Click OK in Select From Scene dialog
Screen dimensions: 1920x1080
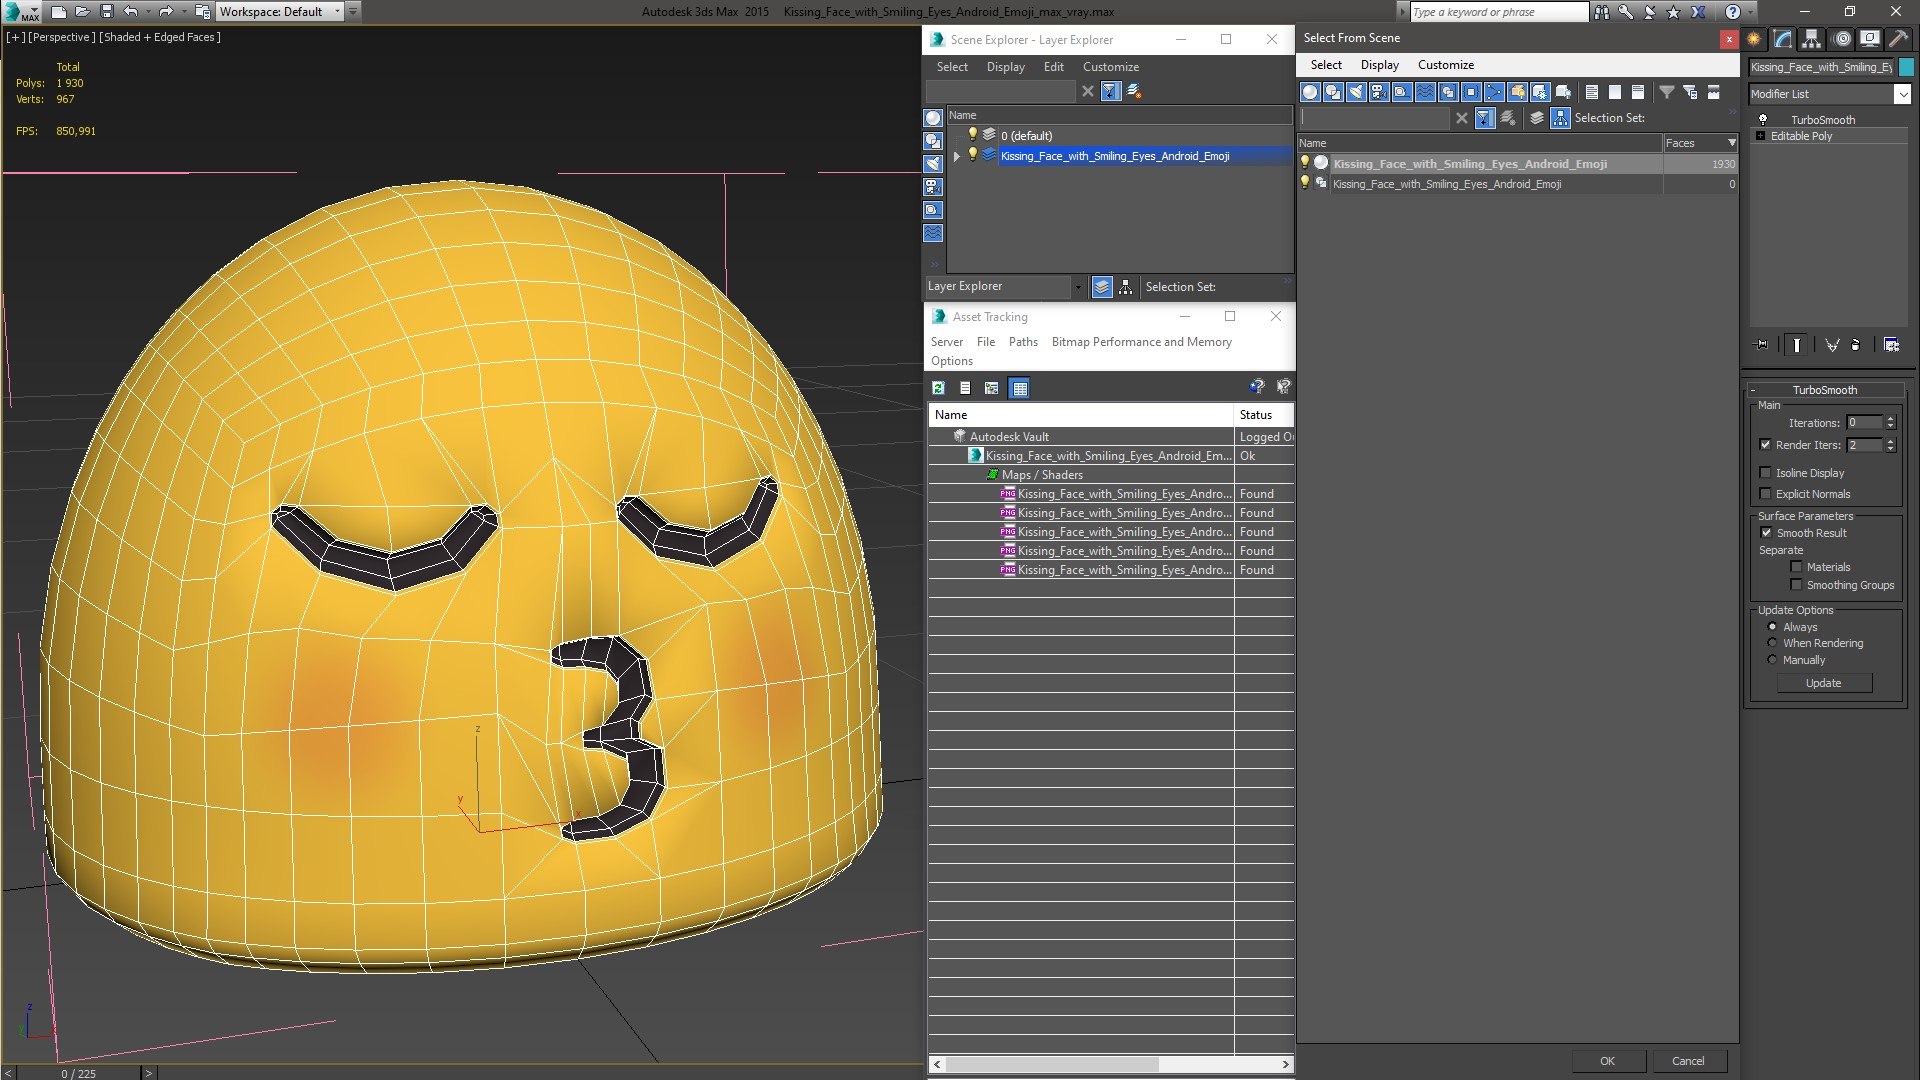[x=1607, y=1061]
